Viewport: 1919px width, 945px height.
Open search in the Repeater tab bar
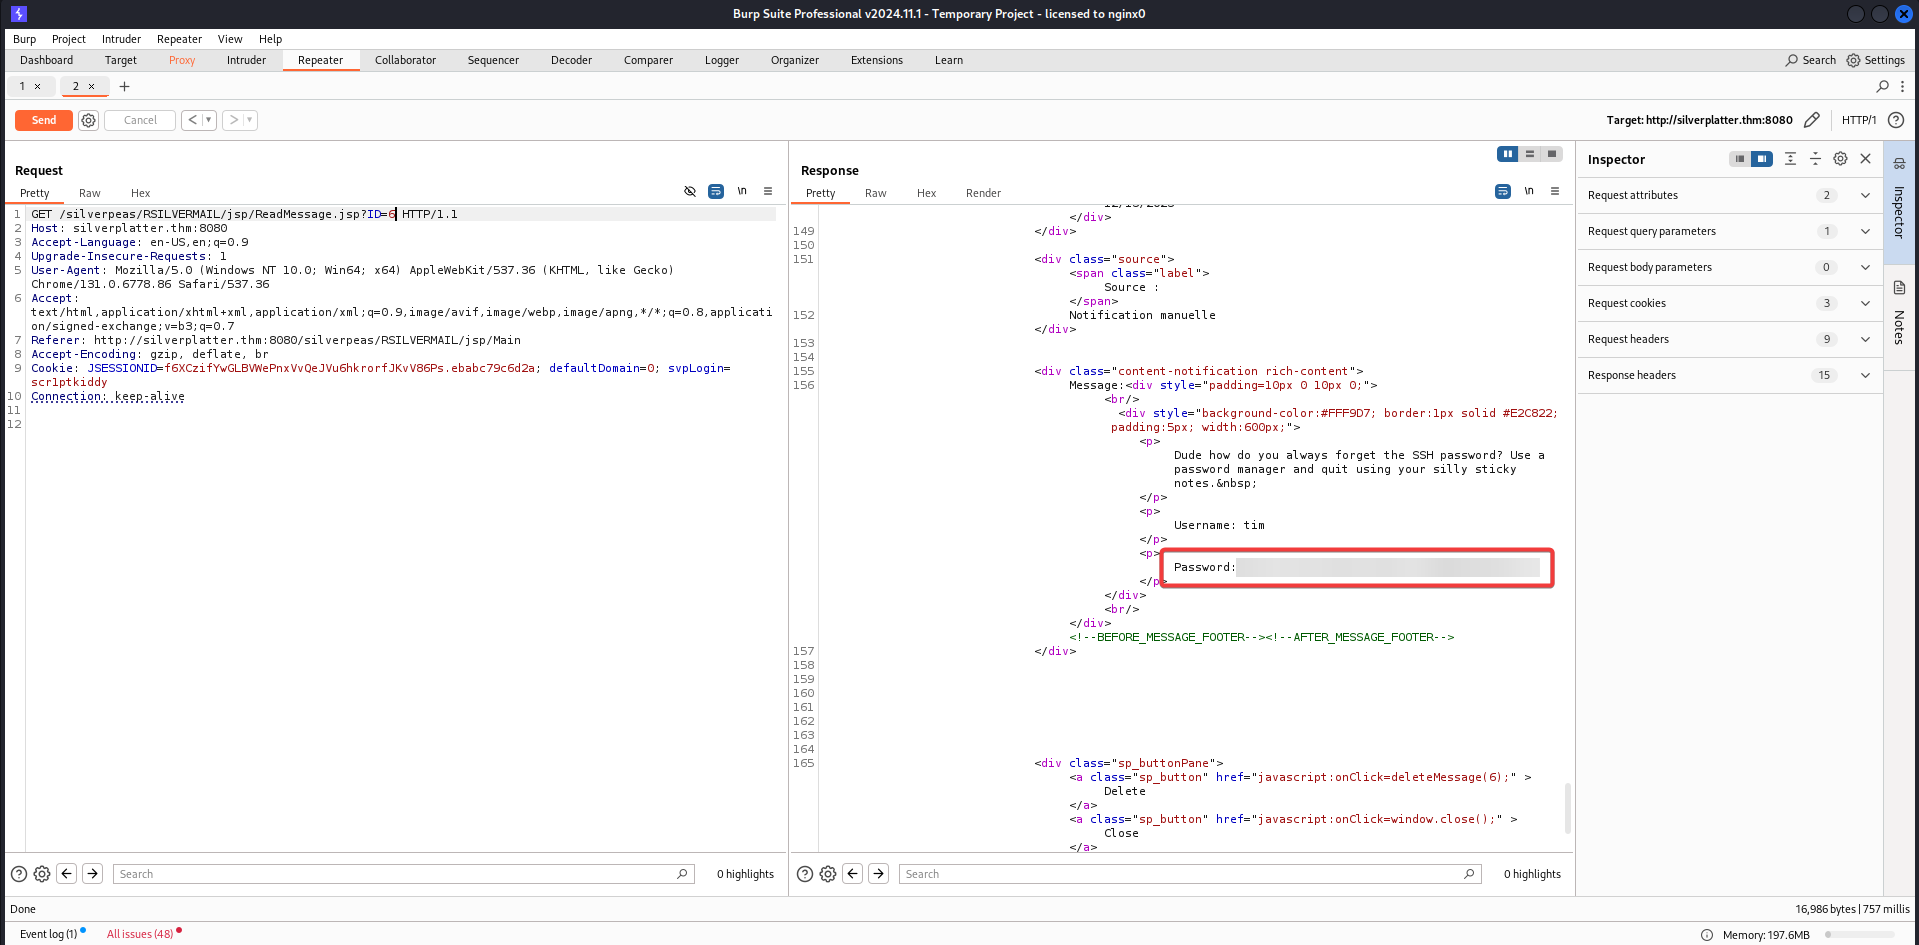(x=1883, y=87)
